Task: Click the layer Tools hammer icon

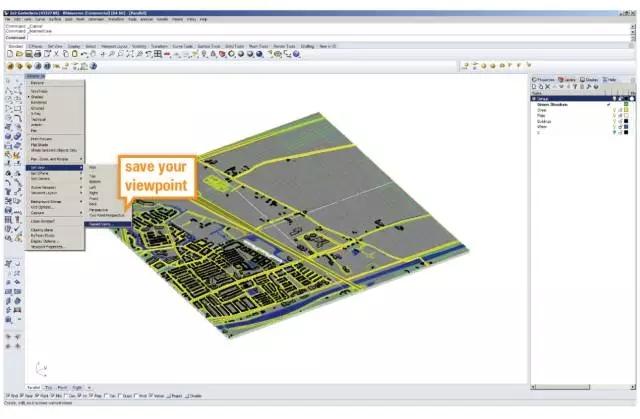Action: point(589,87)
